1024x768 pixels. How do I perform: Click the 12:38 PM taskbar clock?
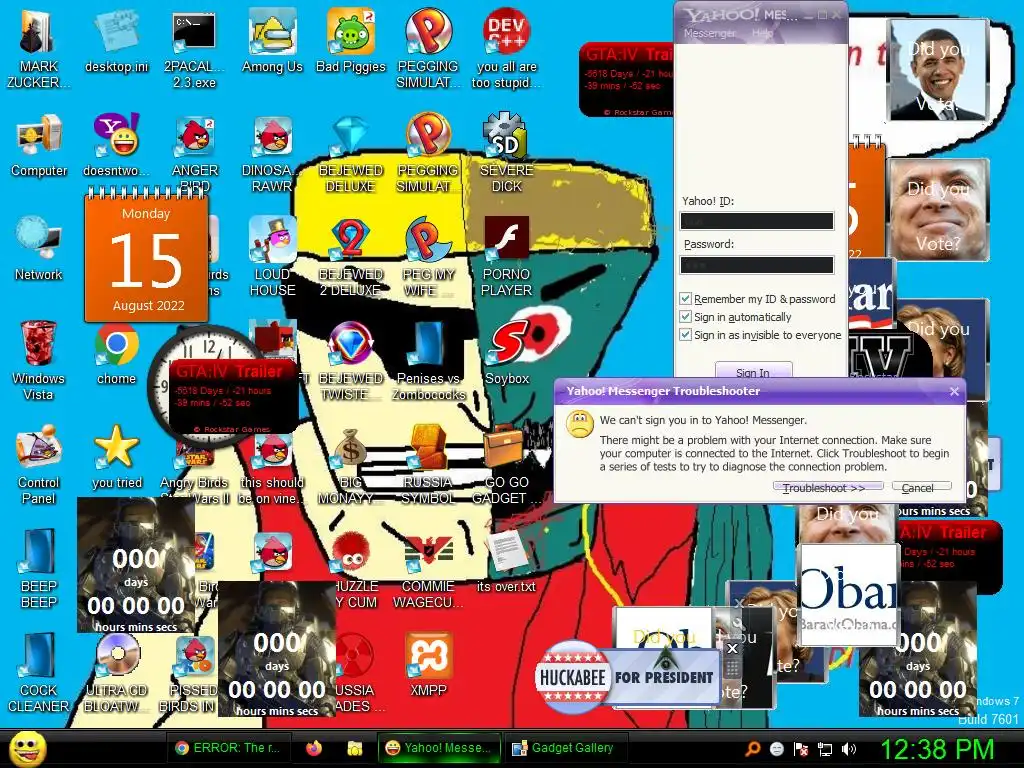point(937,749)
